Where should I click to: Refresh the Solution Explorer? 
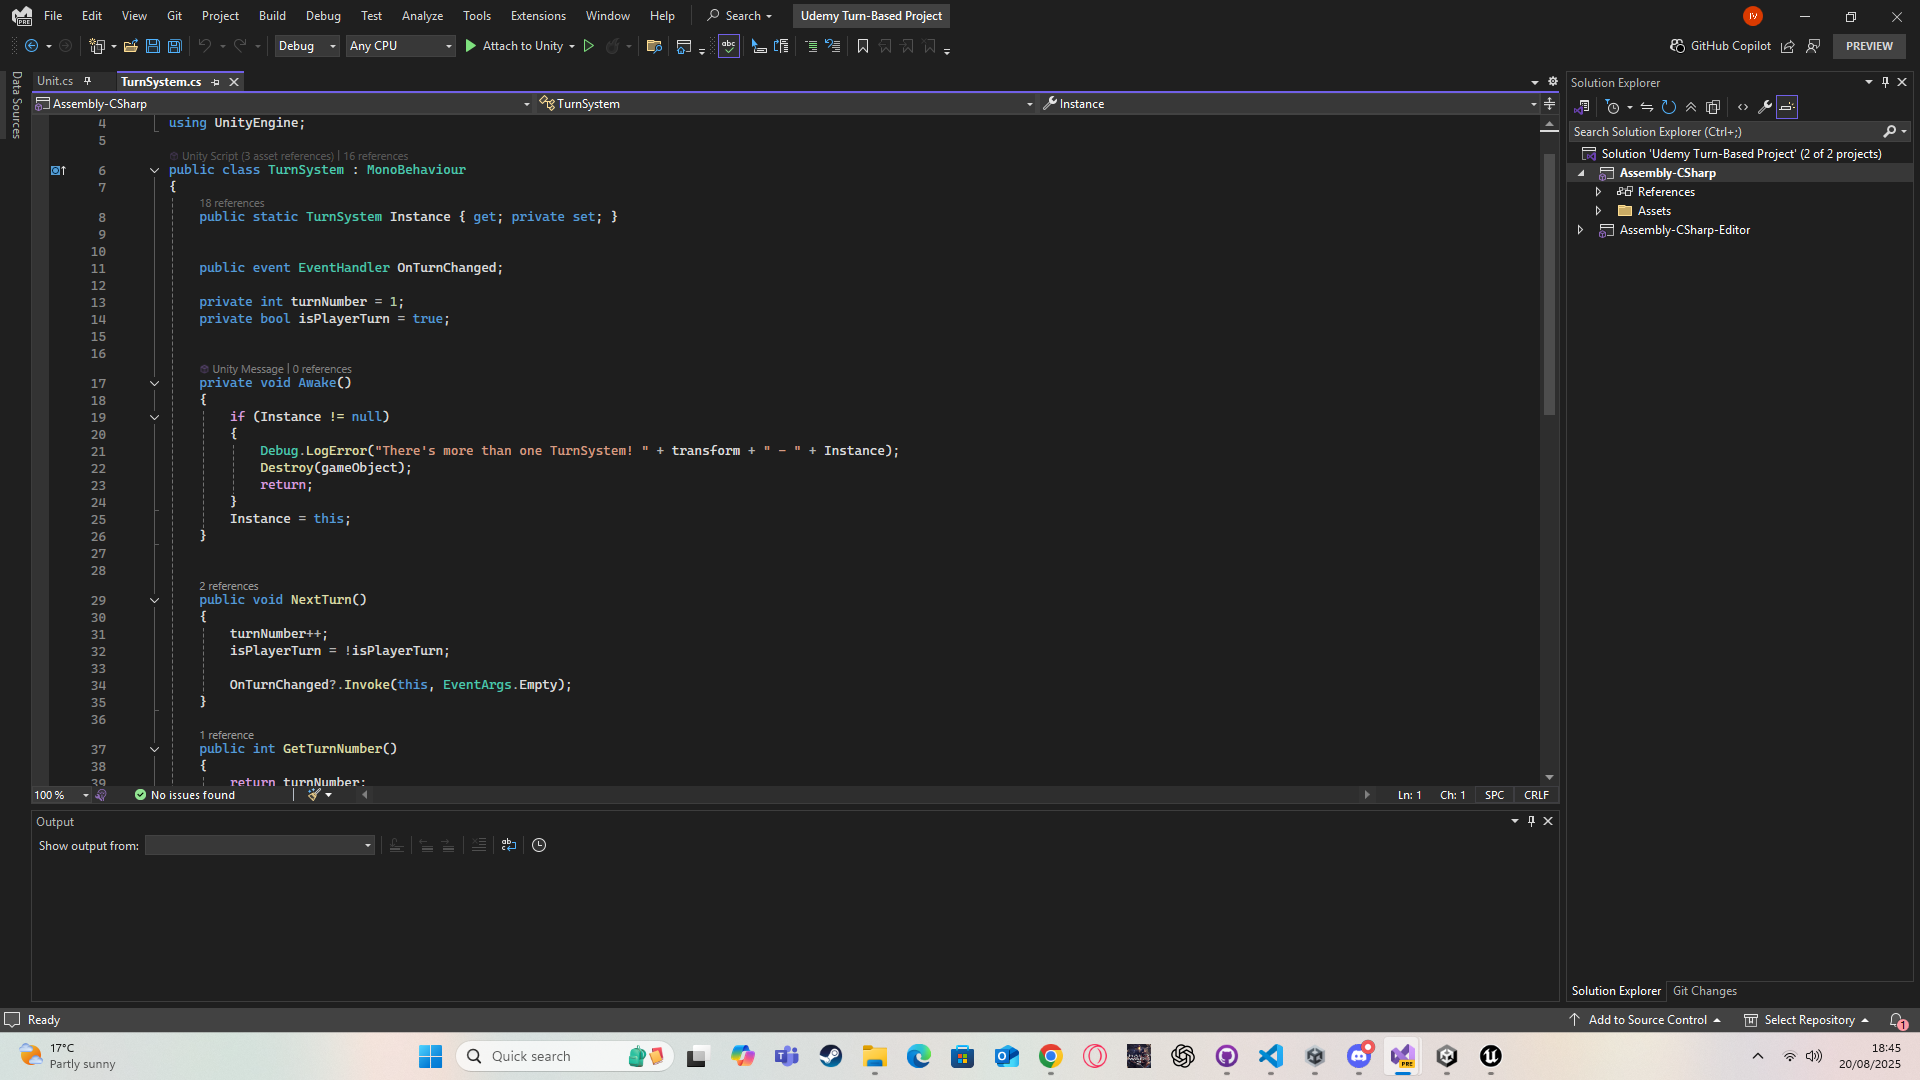click(1669, 107)
